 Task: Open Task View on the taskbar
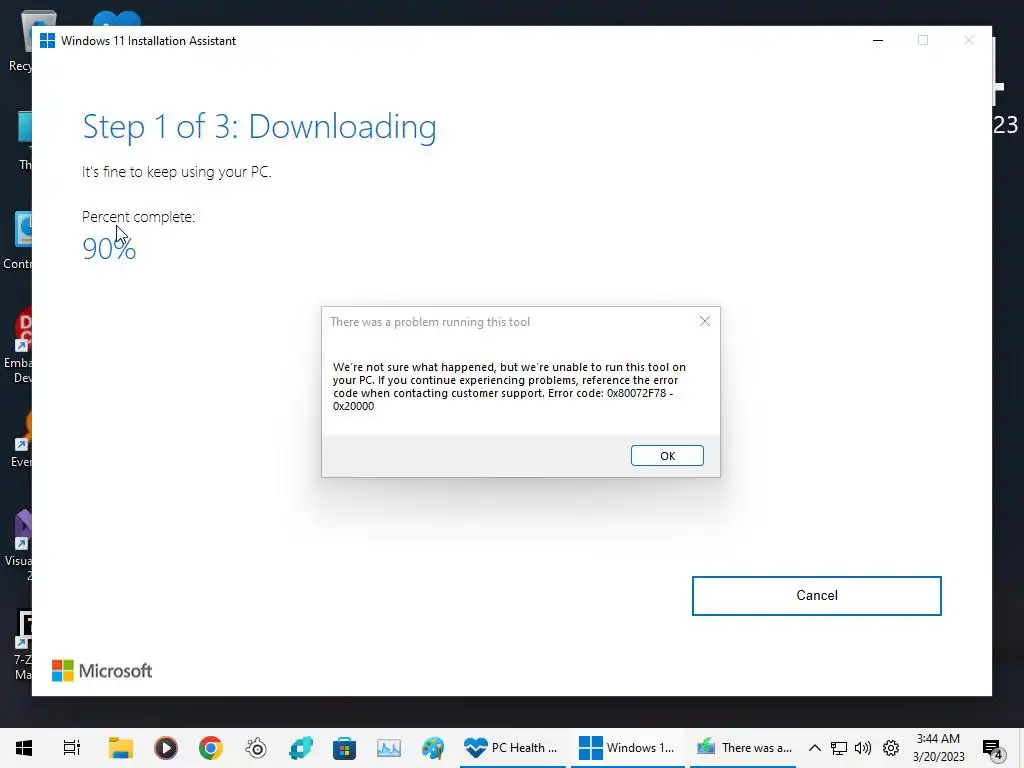tap(72, 748)
